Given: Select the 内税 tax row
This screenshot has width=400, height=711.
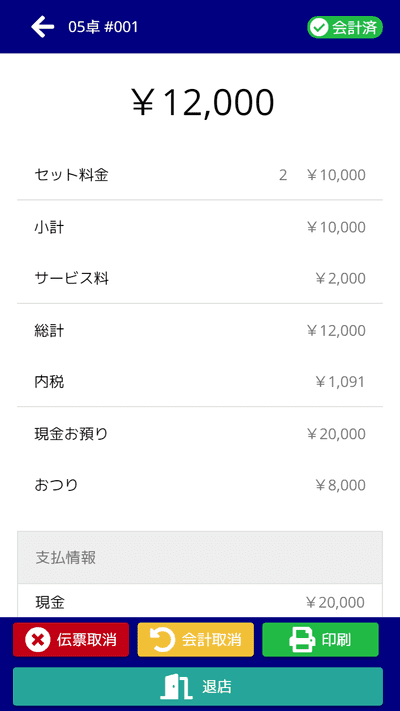Looking at the screenshot, I should coord(200,382).
